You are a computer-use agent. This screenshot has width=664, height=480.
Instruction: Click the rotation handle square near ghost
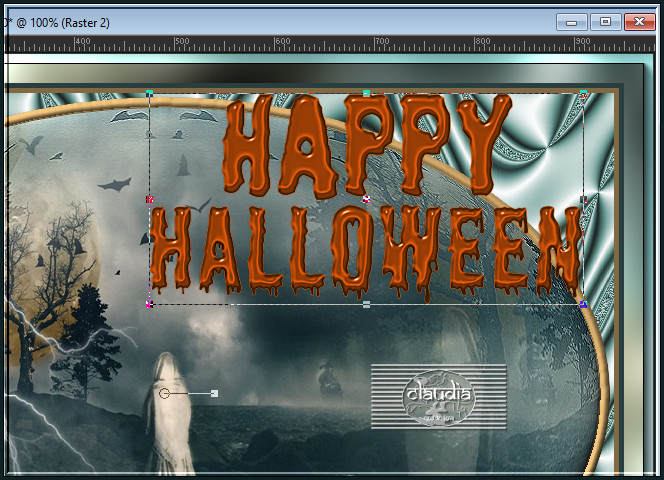click(x=215, y=394)
